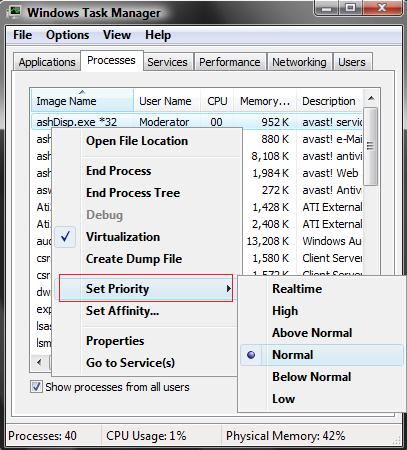
Task: Click the horizontal scroll left arrow
Action: click(x=39, y=362)
